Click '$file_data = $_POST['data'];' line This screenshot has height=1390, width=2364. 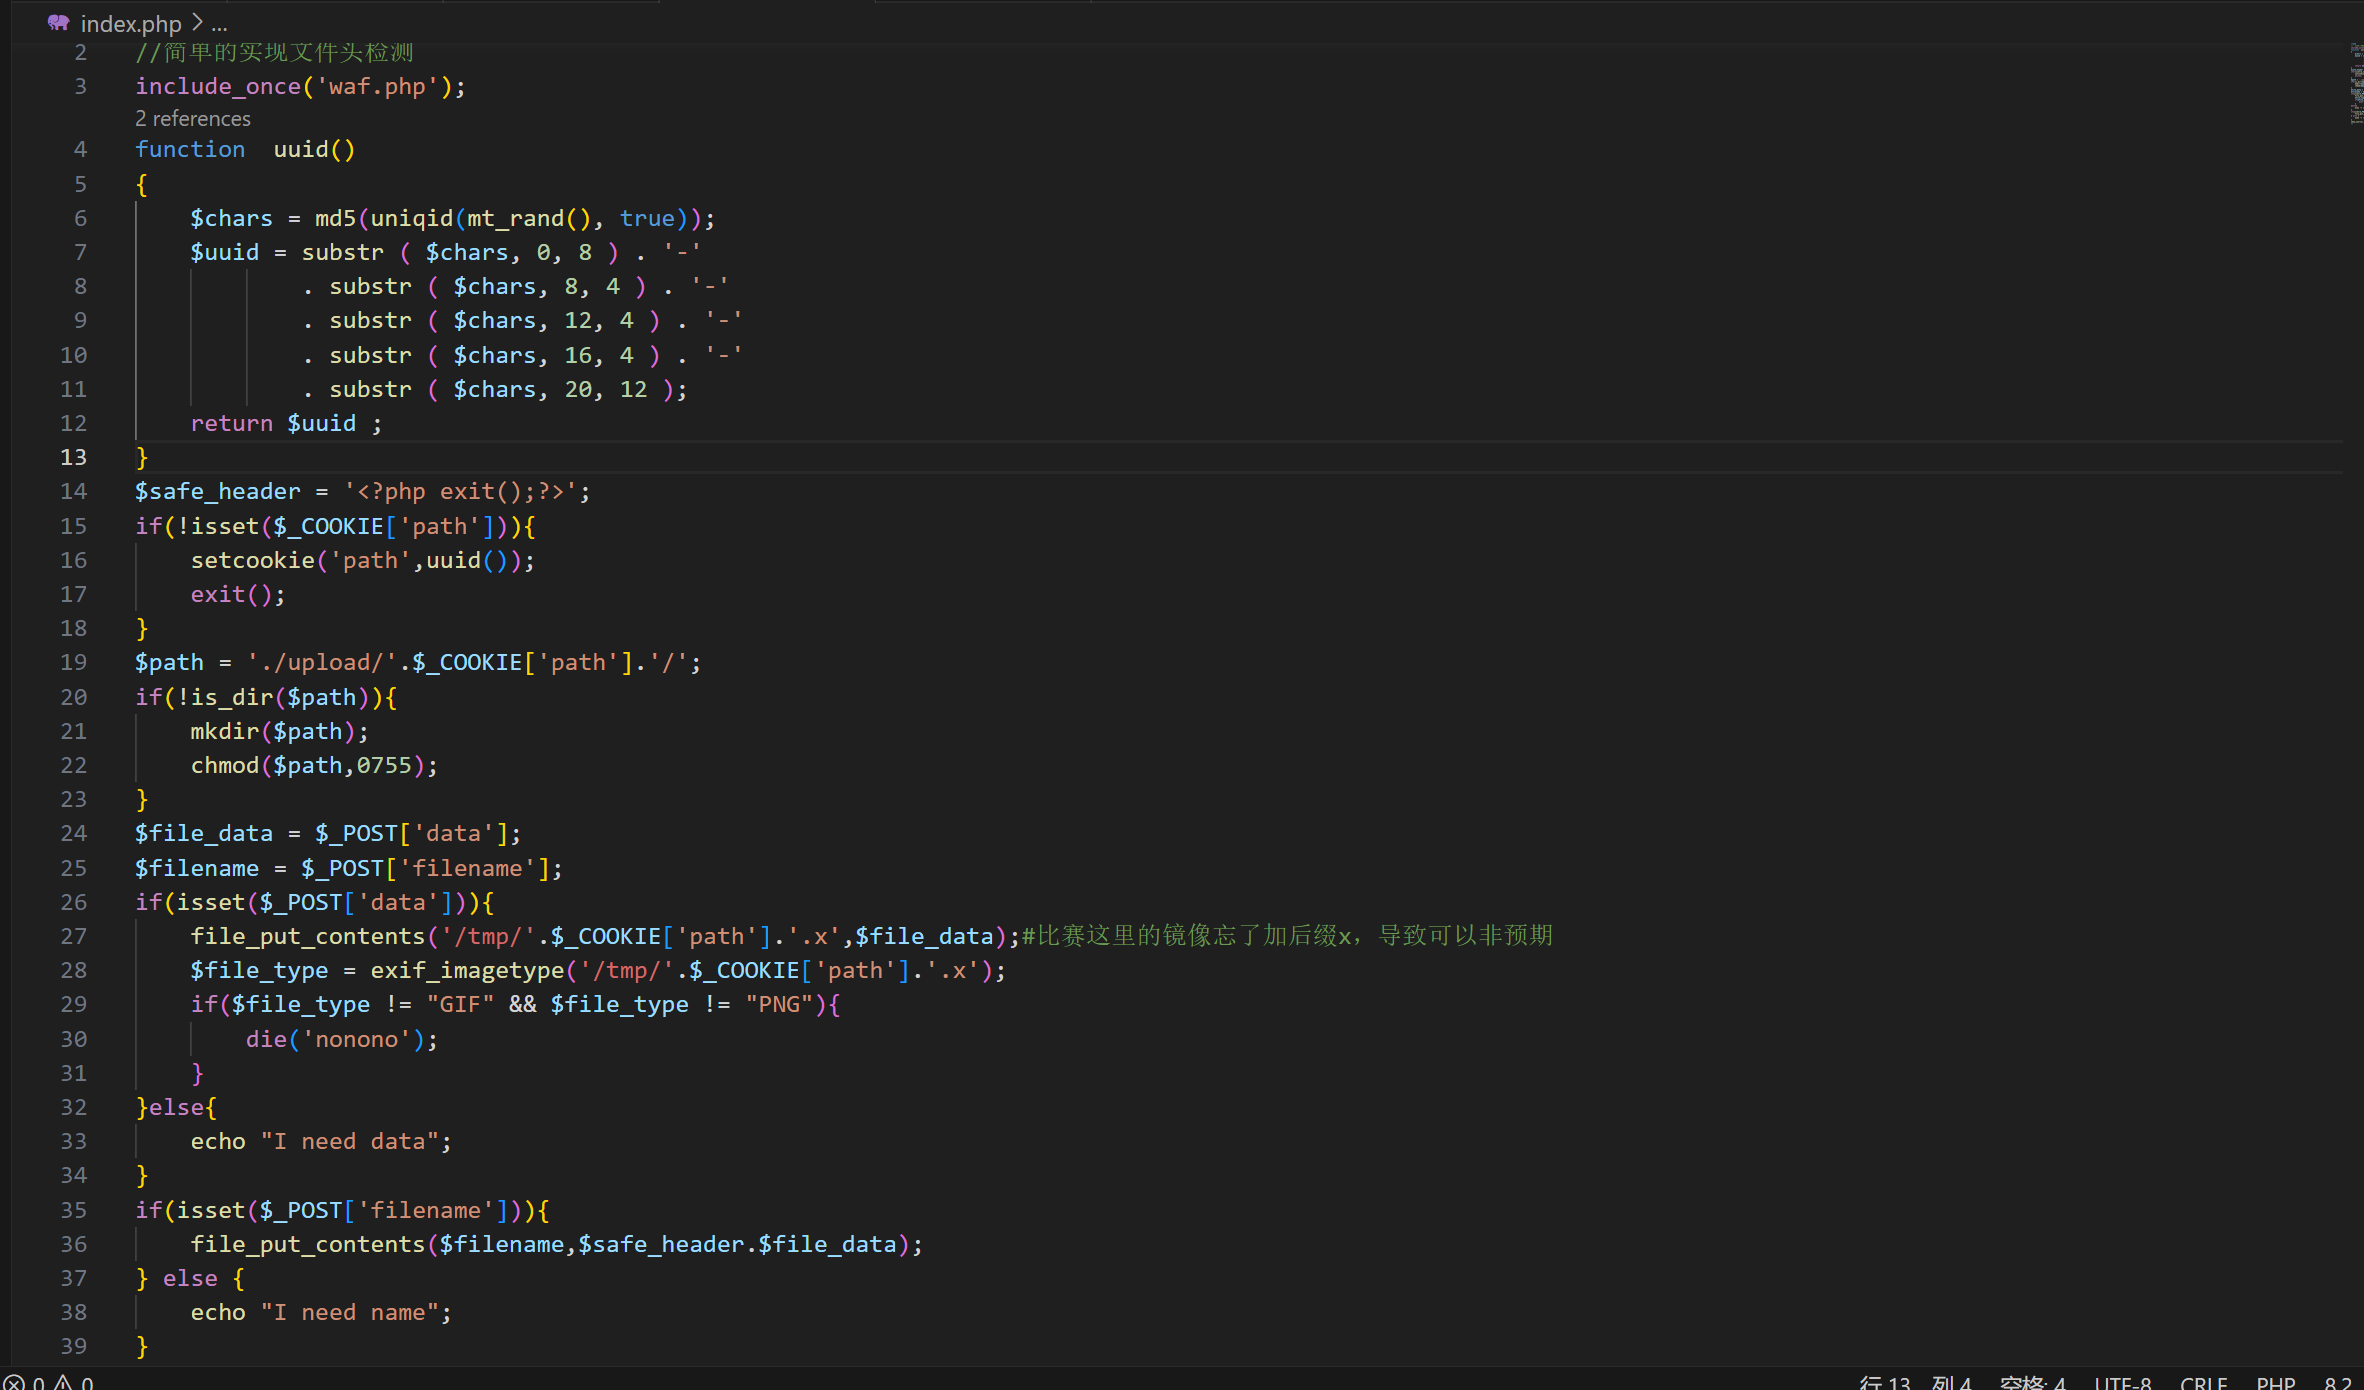click(x=328, y=833)
